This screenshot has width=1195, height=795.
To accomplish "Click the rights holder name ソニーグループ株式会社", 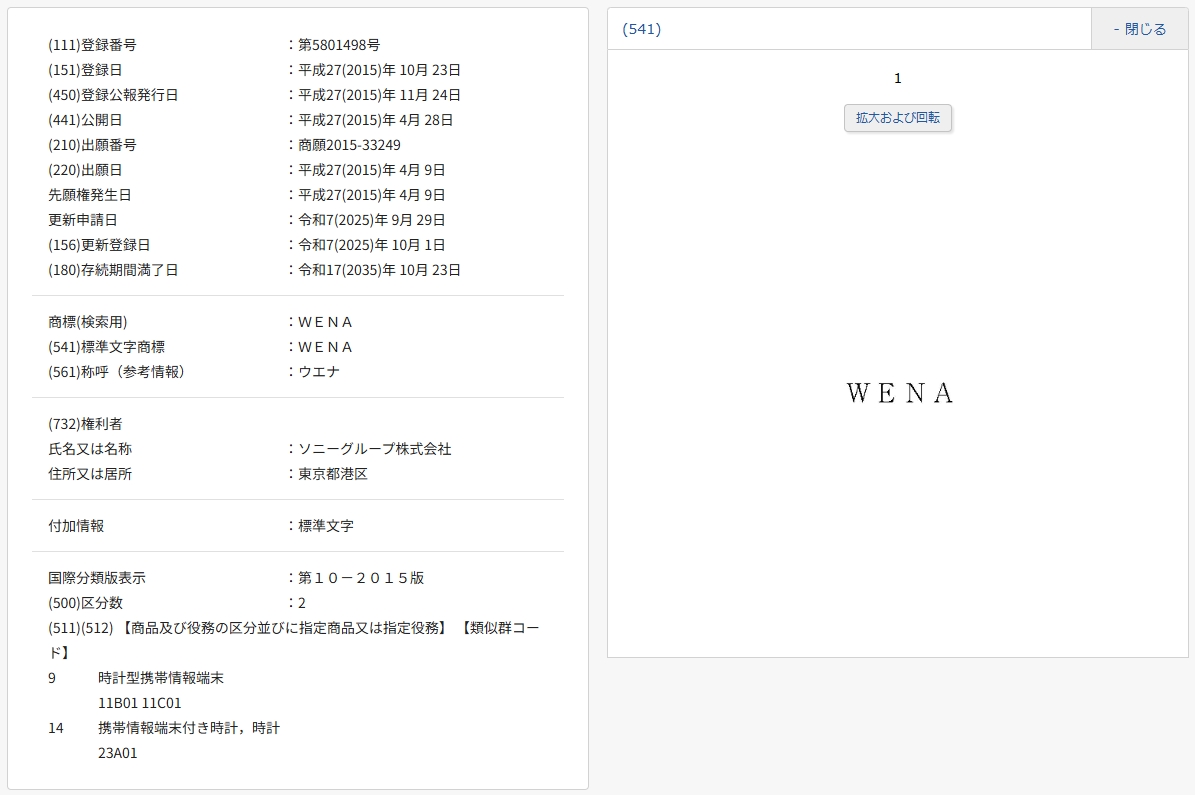I will tap(375, 449).
